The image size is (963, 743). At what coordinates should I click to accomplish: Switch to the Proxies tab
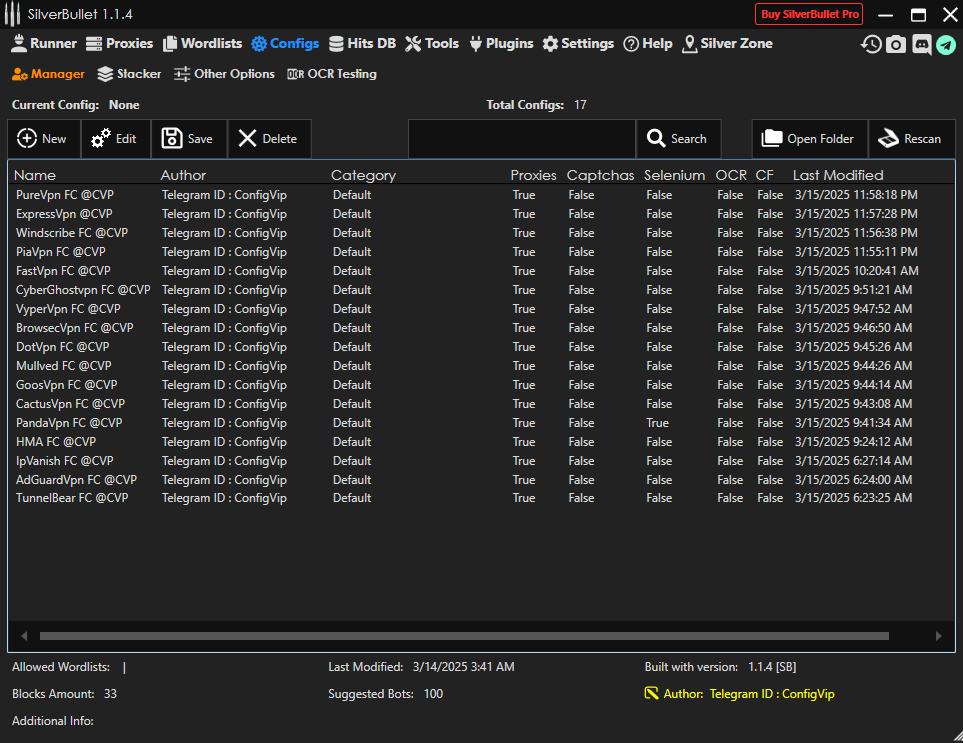pyautogui.click(x=120, y=44)
